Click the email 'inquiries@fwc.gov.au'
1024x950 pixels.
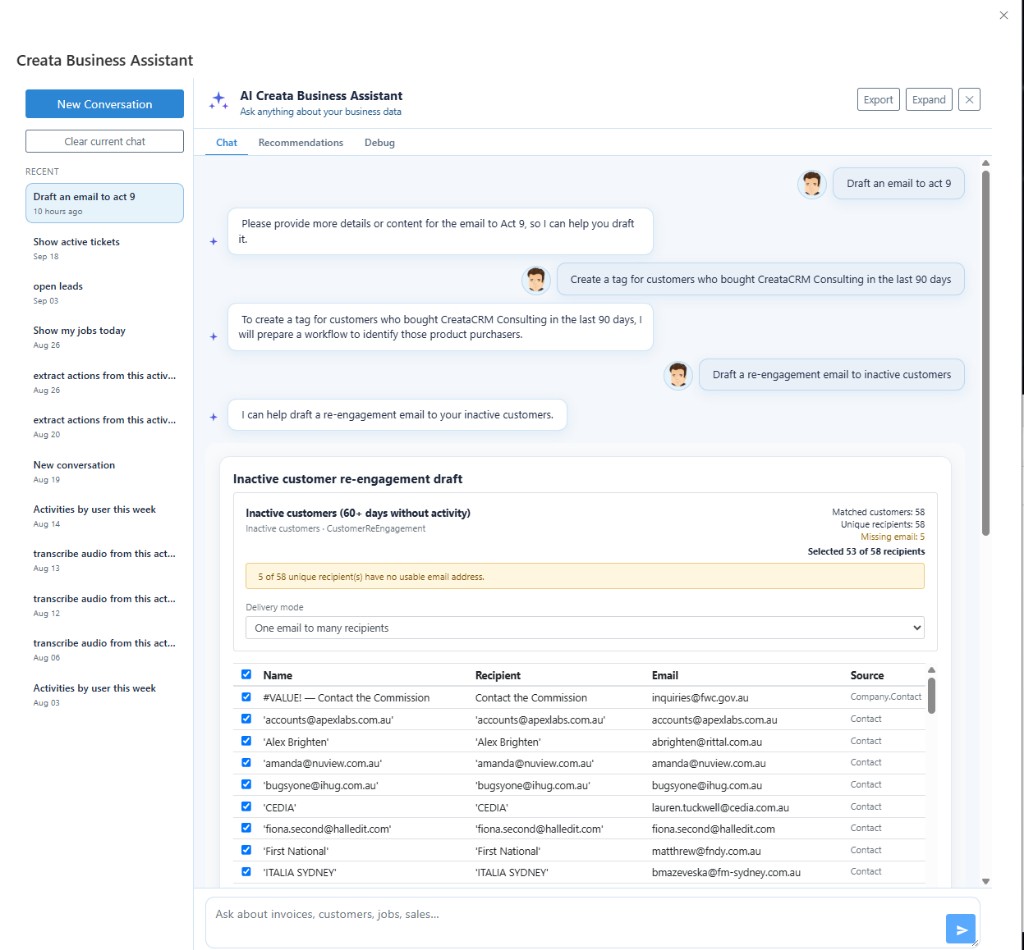[x=699, y=697]
